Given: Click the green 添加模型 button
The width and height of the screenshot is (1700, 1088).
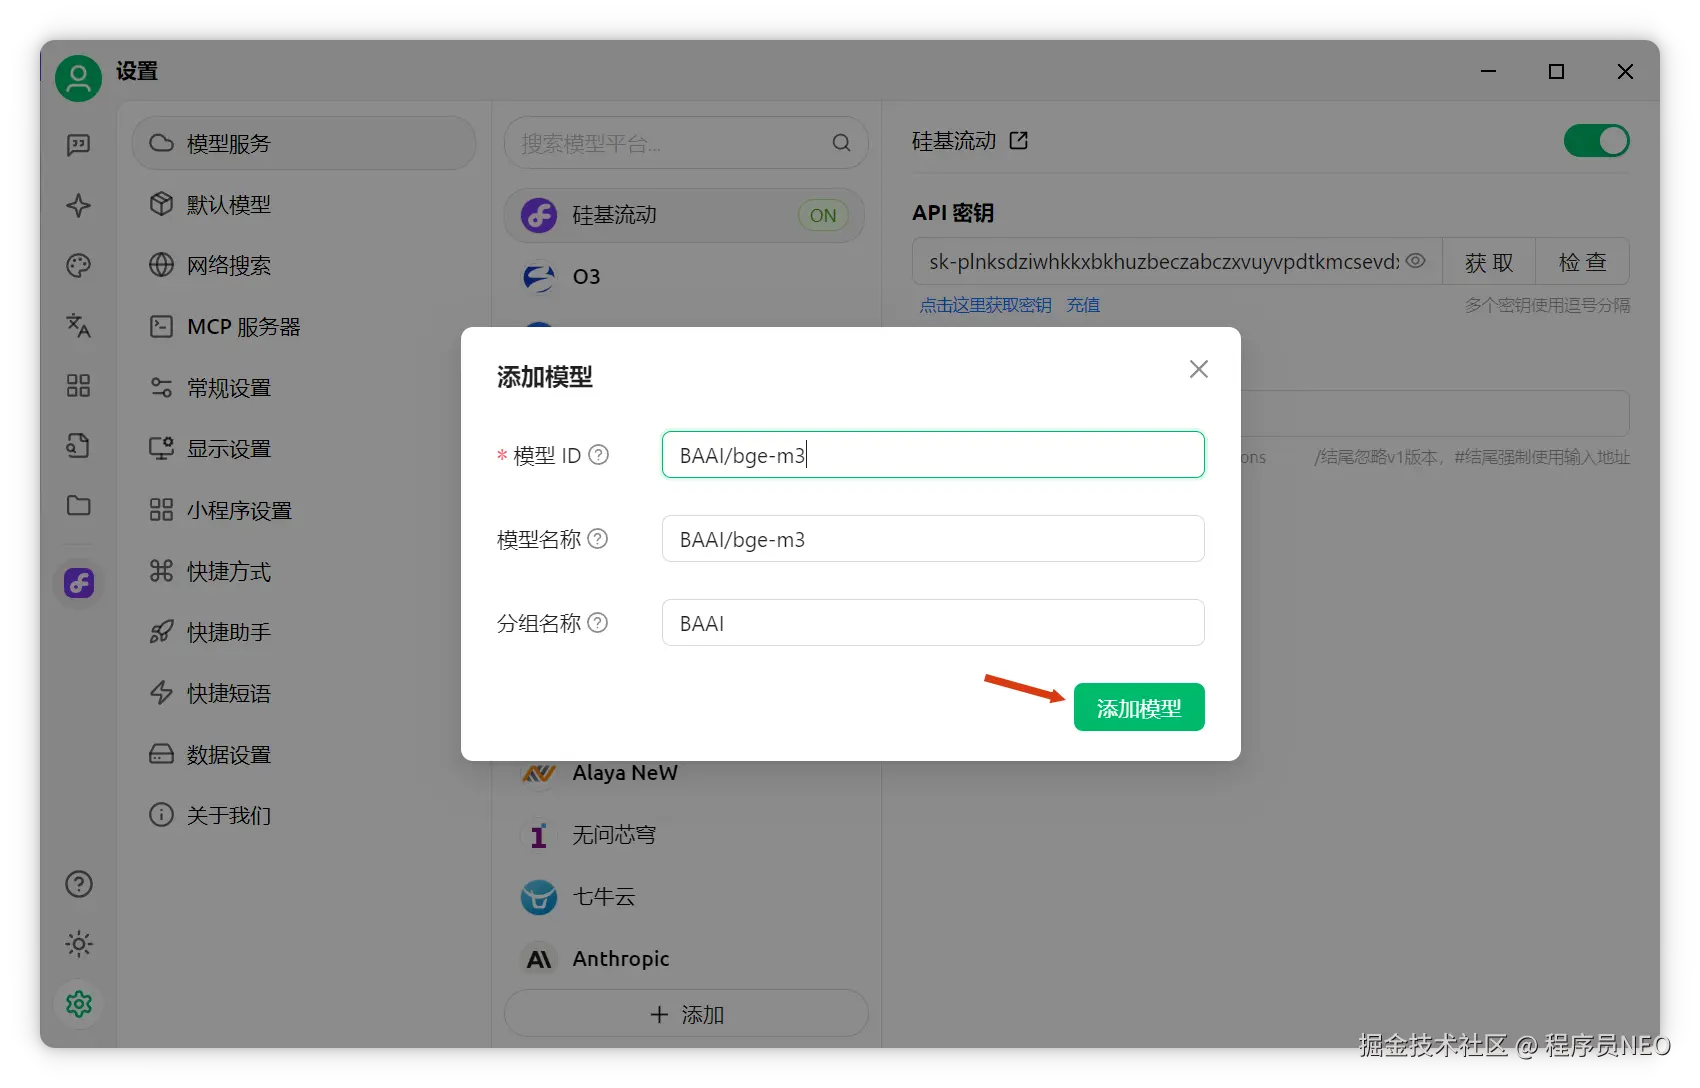Looking at the screenshot, I should 1139,708.
